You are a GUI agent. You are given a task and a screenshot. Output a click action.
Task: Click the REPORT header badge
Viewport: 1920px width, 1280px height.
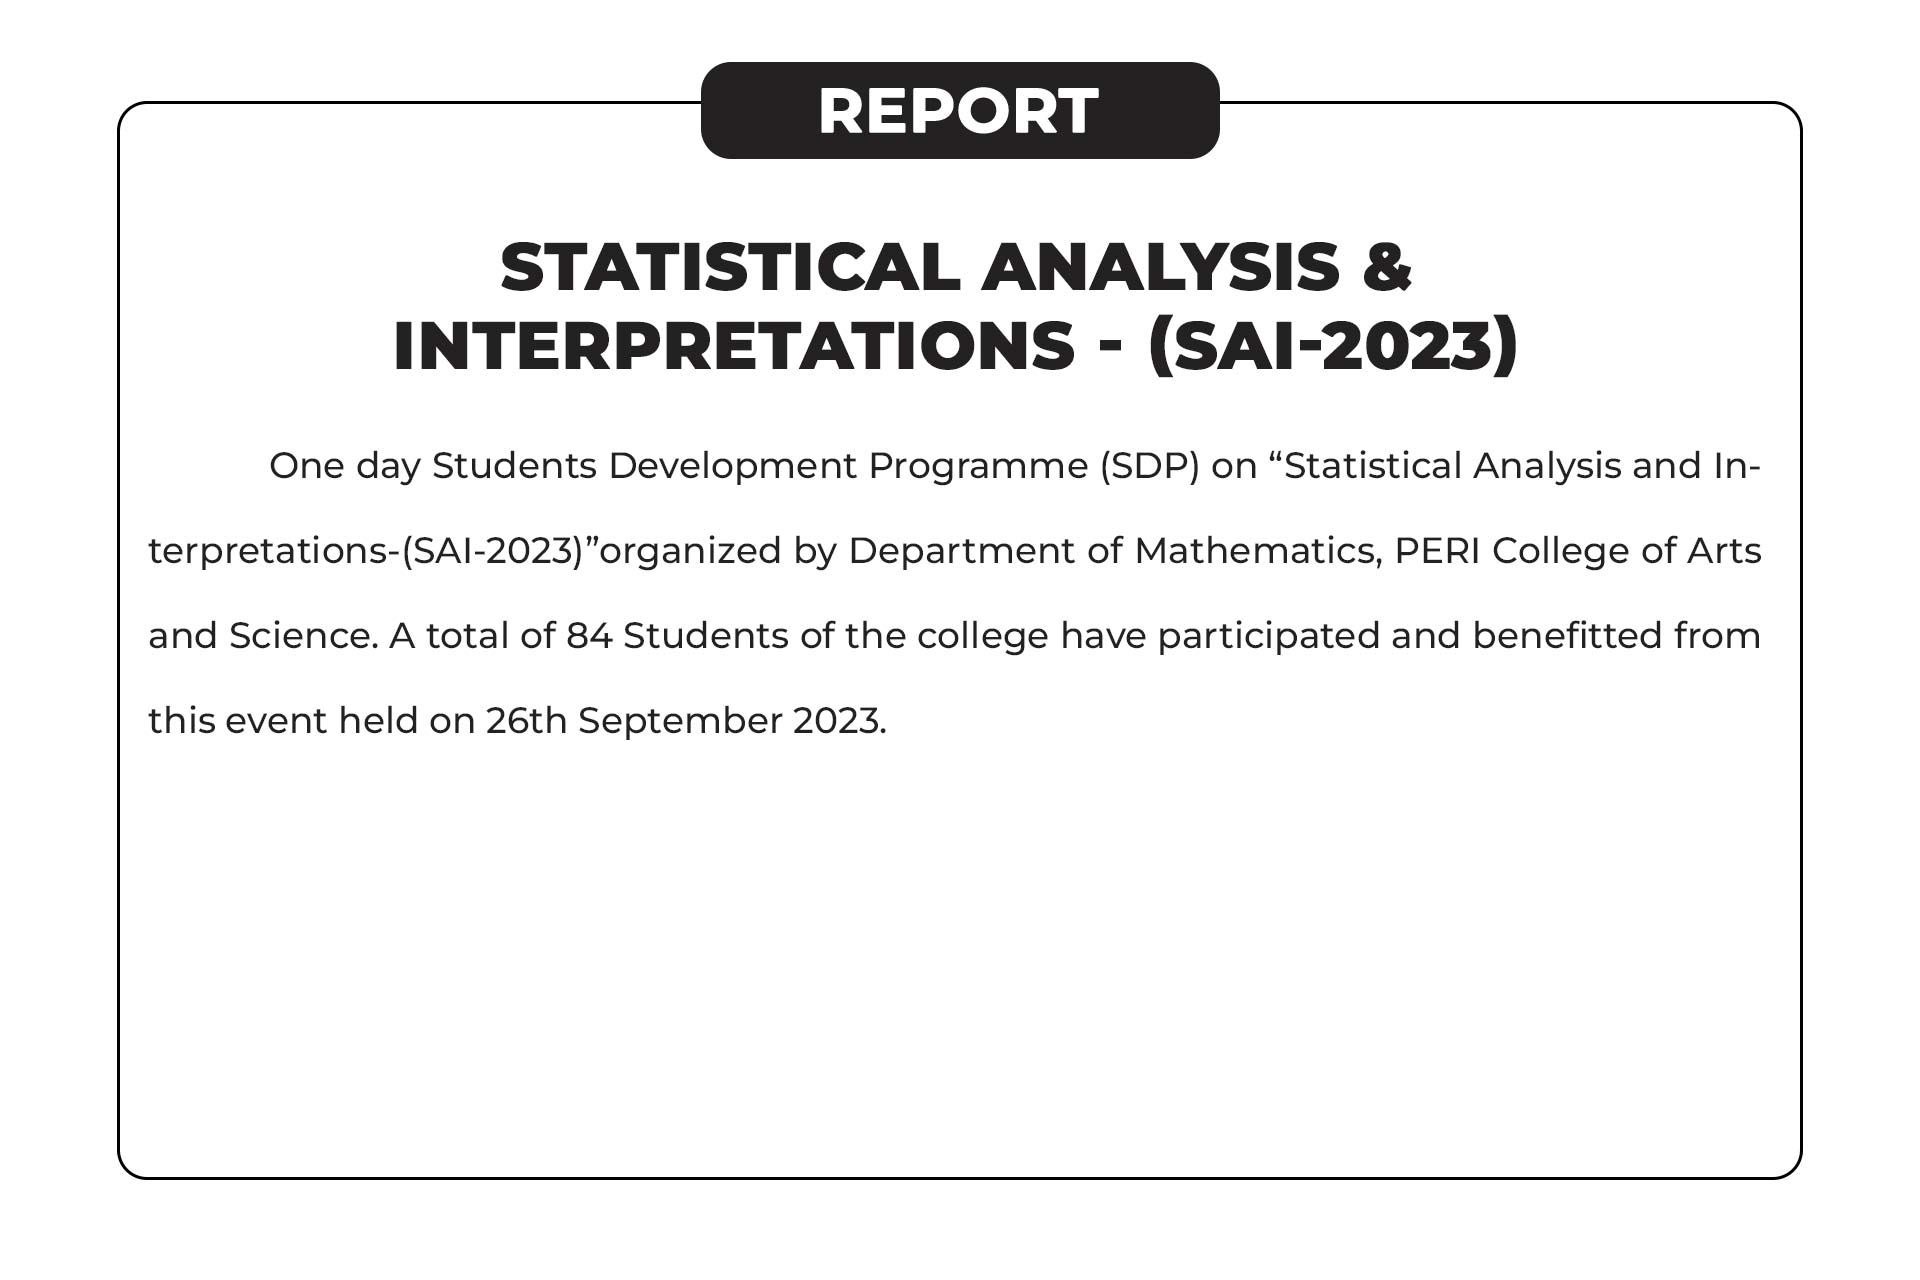click(959, 110)
